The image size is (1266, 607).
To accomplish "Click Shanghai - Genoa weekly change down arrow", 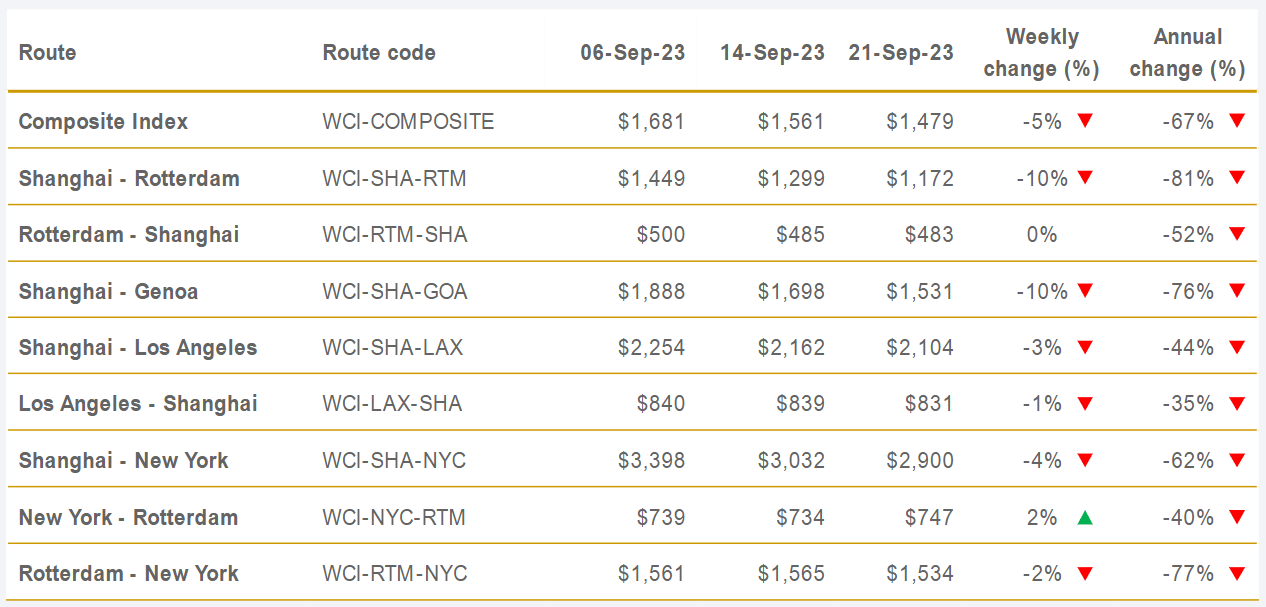I will tap(1085, 291).
